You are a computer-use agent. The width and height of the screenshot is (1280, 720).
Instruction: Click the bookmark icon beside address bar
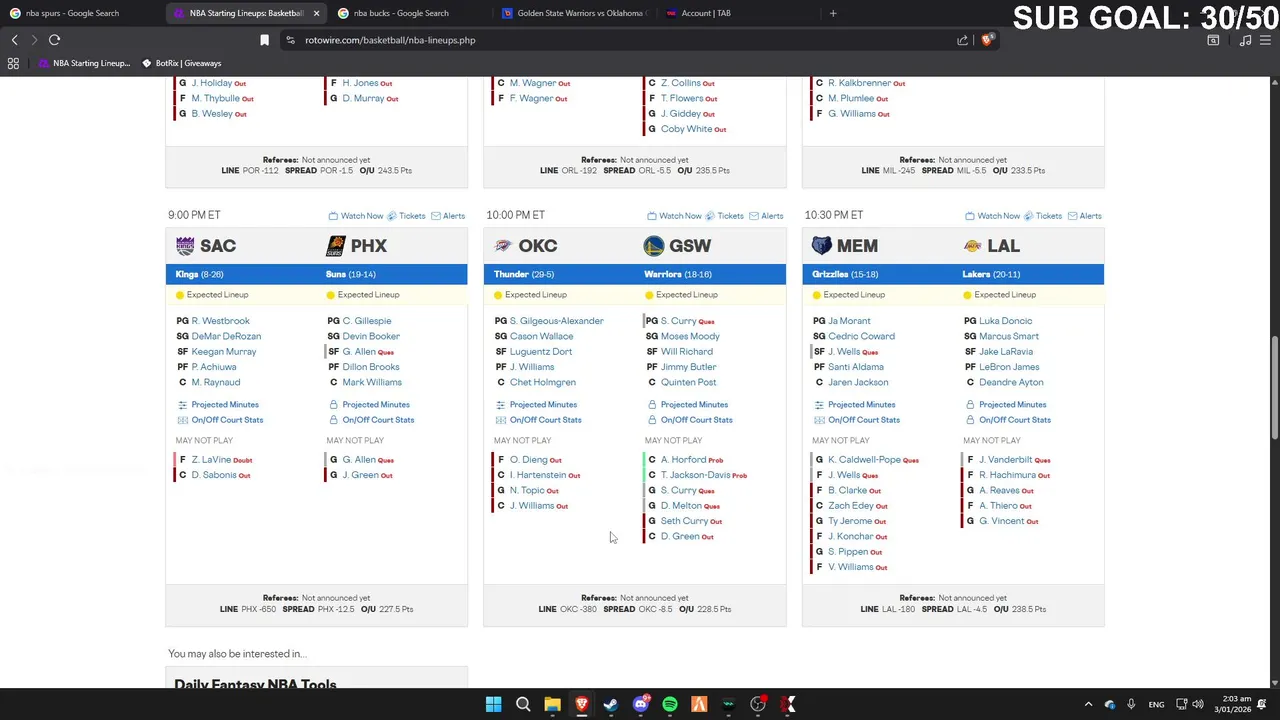pyautogui.click(x=264, y=40)
